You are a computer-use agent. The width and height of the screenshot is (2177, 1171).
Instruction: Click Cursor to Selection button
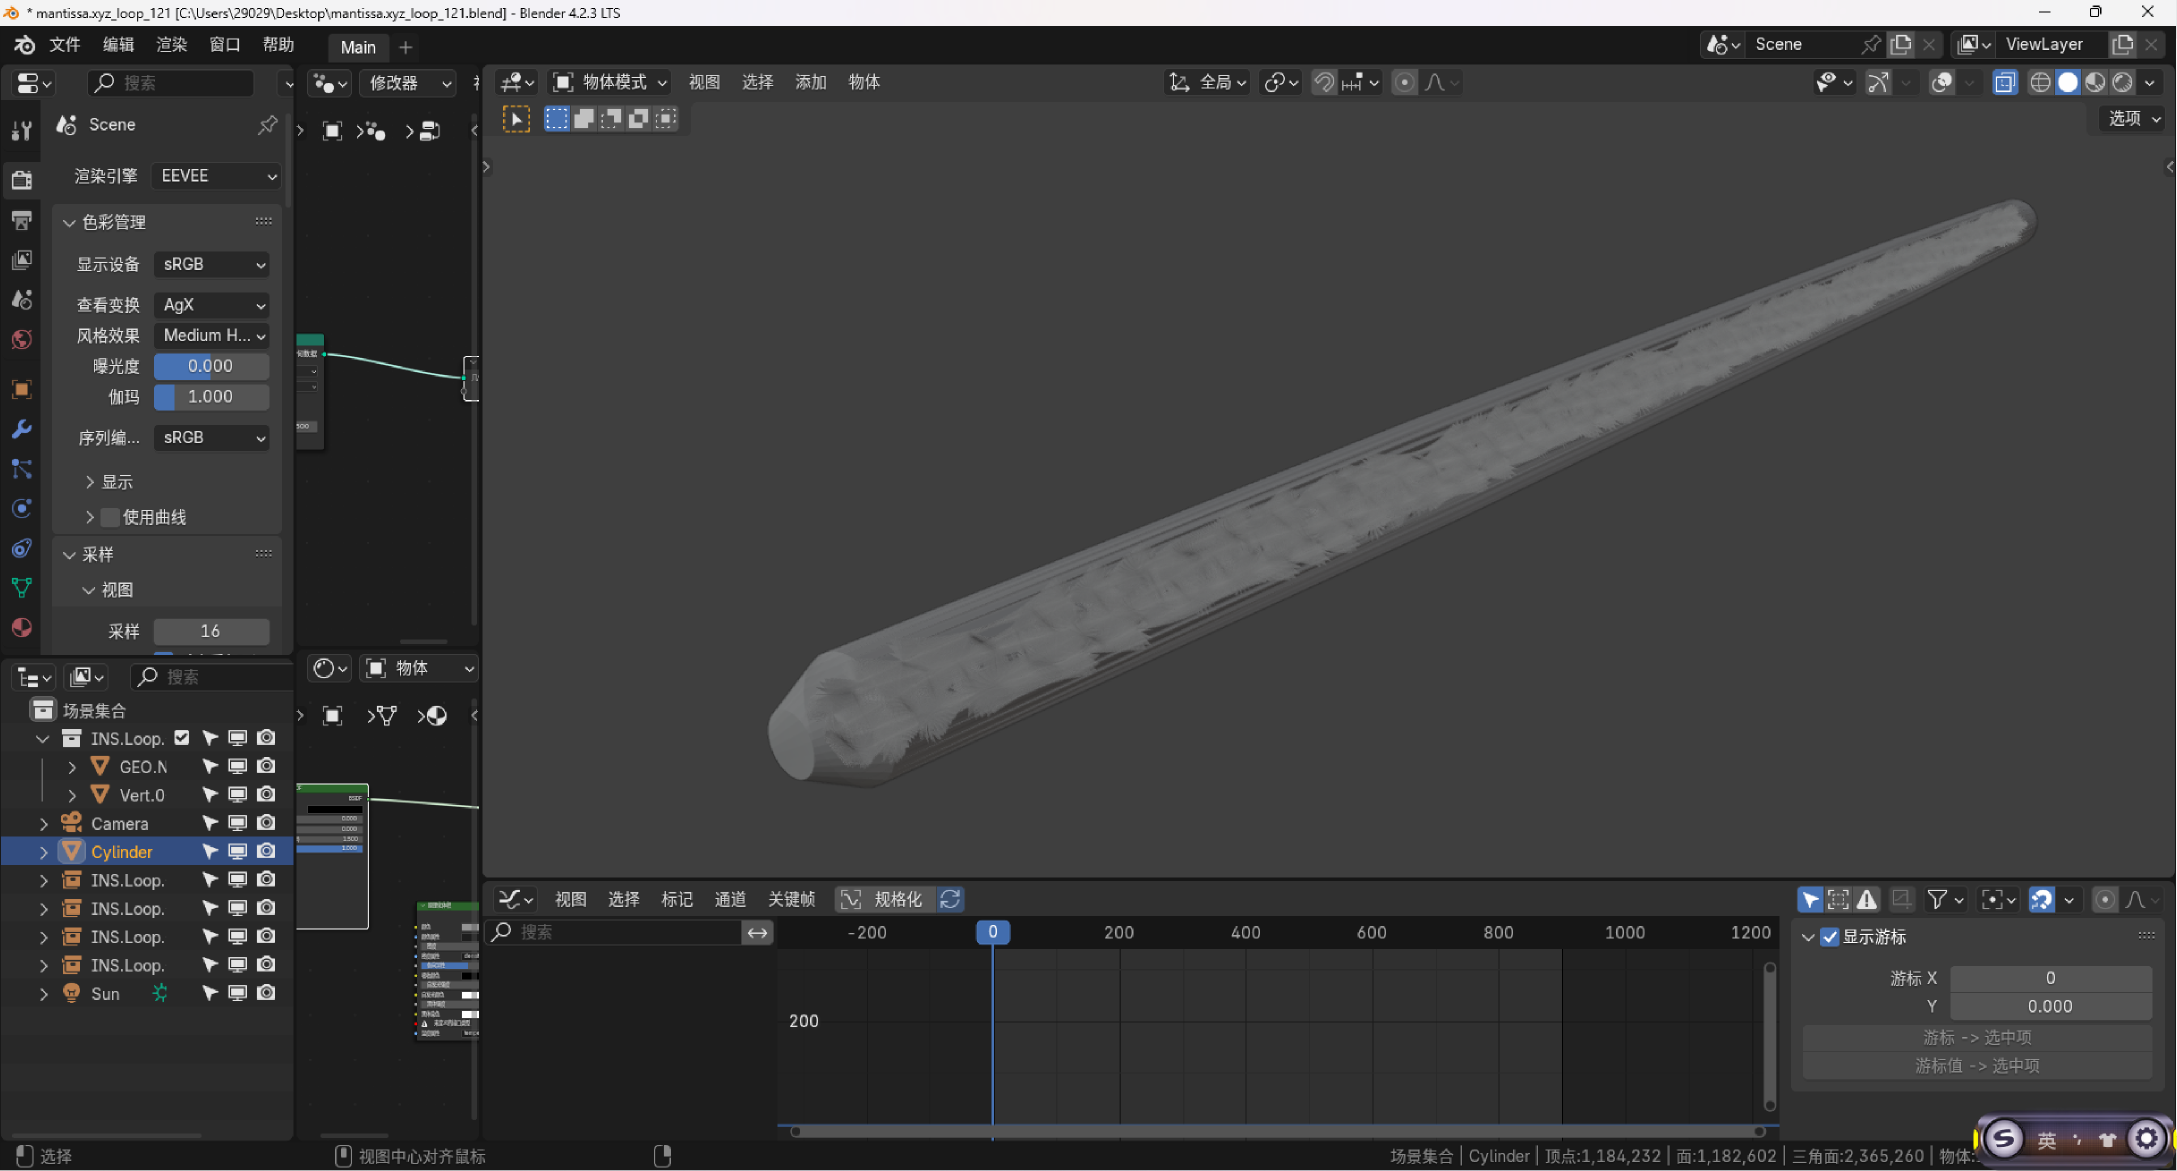click(x=1976, y=1037)
